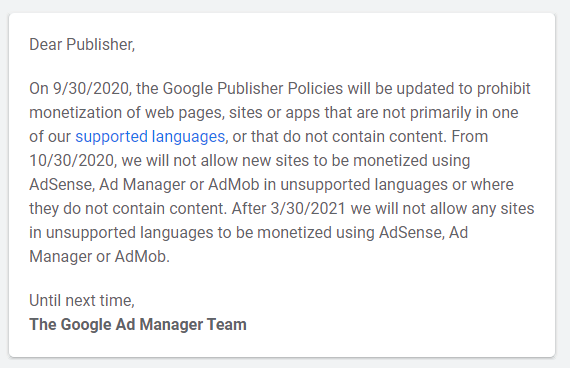Open the supported languages link
The height and width of the screenshot is (368, 570).
pos(150,137)
